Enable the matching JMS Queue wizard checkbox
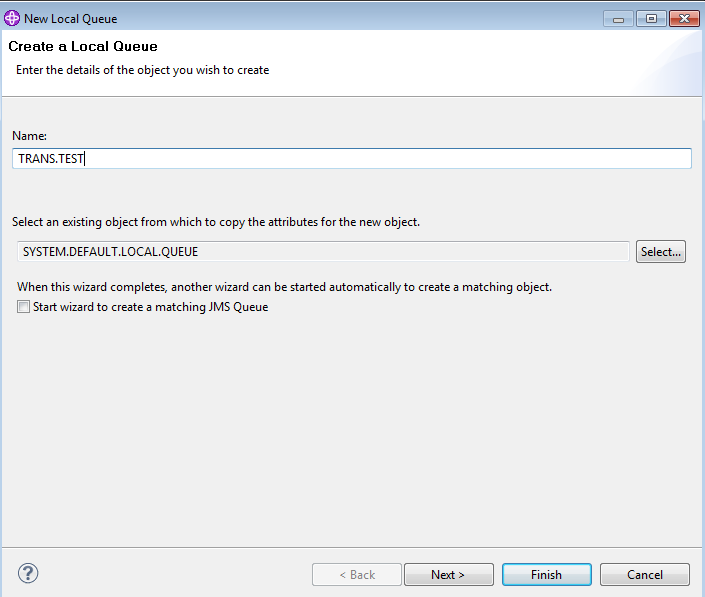The height and width of the screenshot is (597, 705). pyautogui.click(x=23, y=308)
